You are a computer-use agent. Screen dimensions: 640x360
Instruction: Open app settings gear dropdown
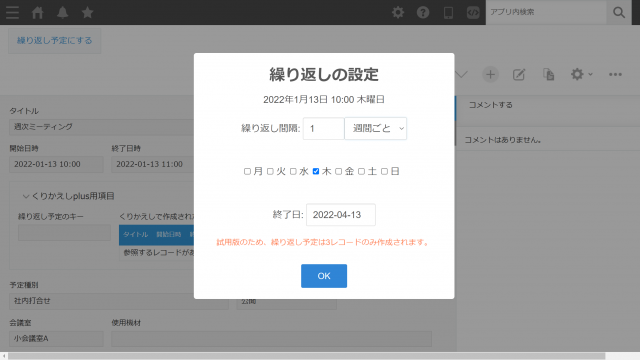click(x=581, y=75)
